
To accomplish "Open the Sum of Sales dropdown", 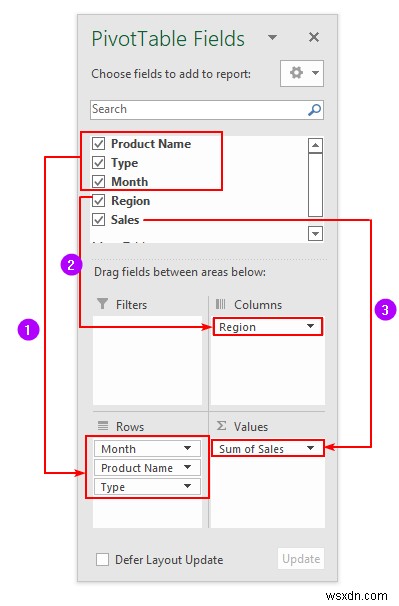I will [310, 448].
